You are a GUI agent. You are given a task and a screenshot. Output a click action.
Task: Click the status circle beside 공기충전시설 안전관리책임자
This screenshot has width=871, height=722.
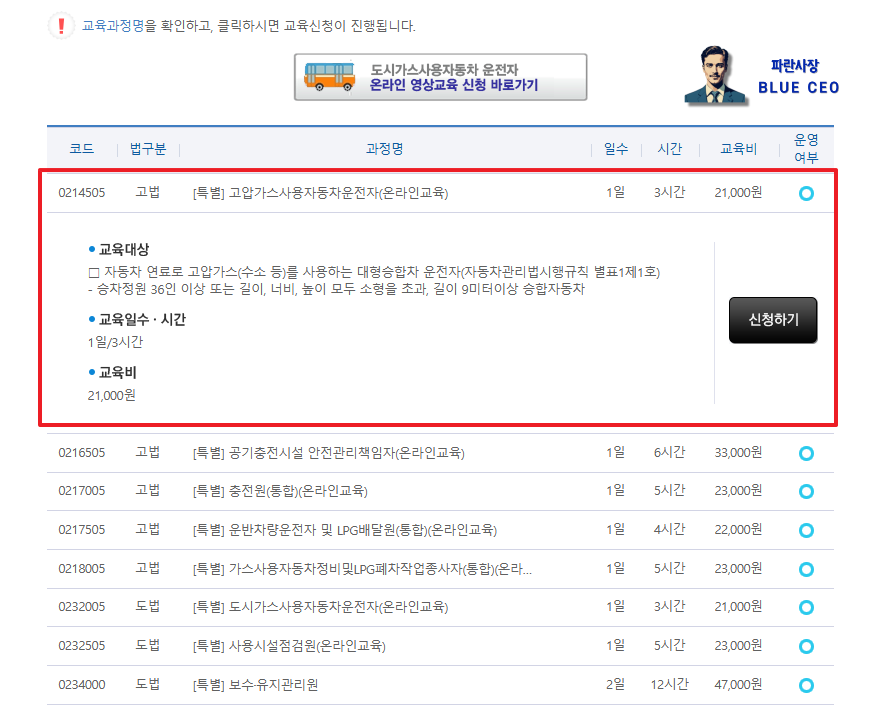click(x=806, y=453)
